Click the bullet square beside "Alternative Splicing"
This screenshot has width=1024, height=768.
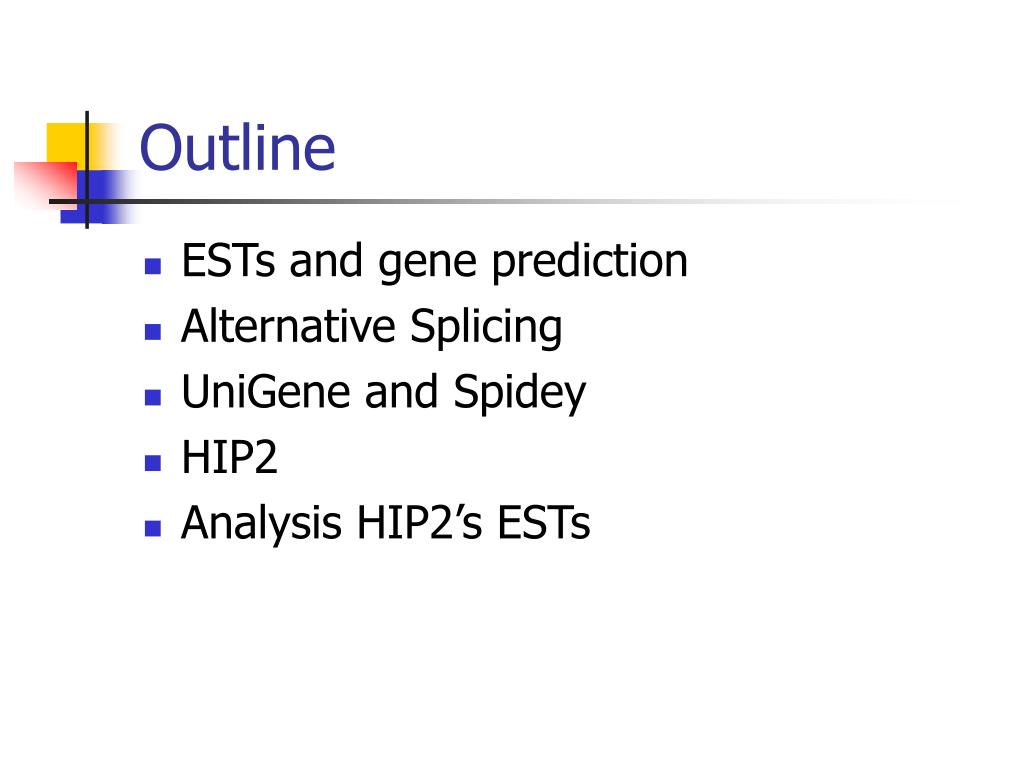(153, 332)
